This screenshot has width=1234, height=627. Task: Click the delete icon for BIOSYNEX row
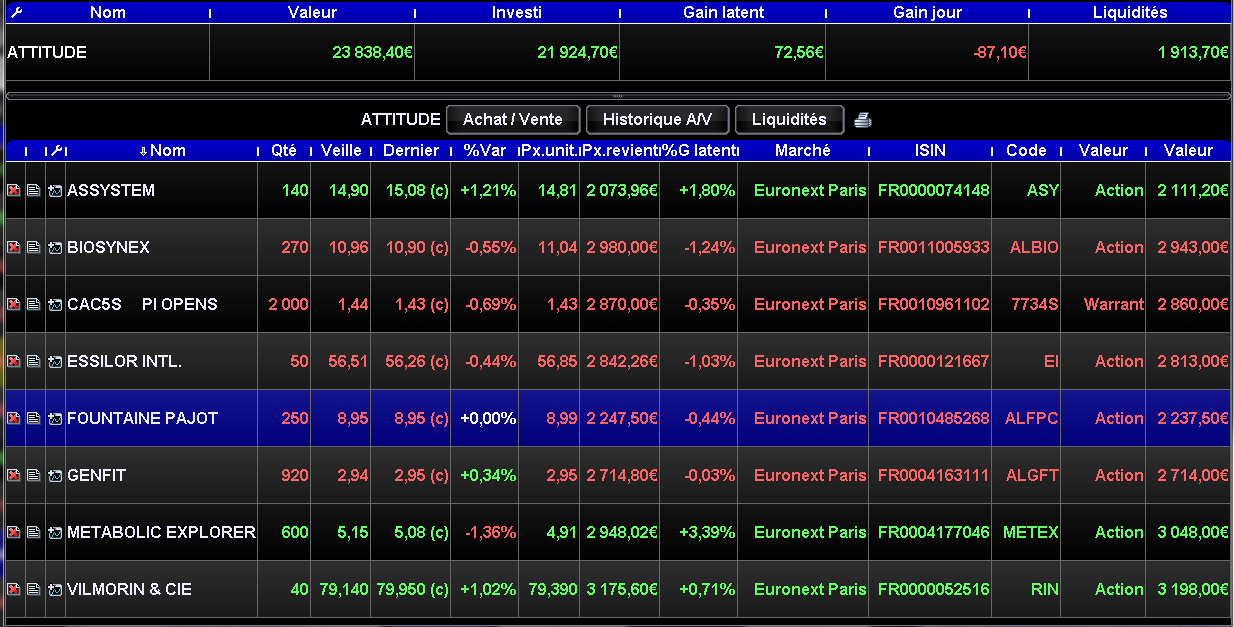tap(13, 247)
